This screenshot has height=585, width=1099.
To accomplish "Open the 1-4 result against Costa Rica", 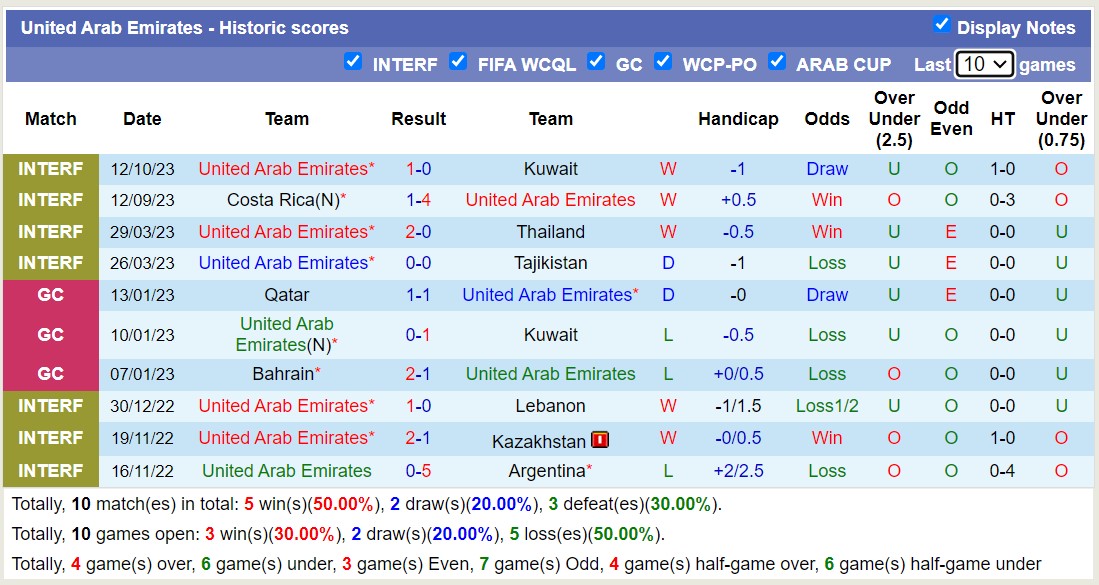I will [418, 200].
